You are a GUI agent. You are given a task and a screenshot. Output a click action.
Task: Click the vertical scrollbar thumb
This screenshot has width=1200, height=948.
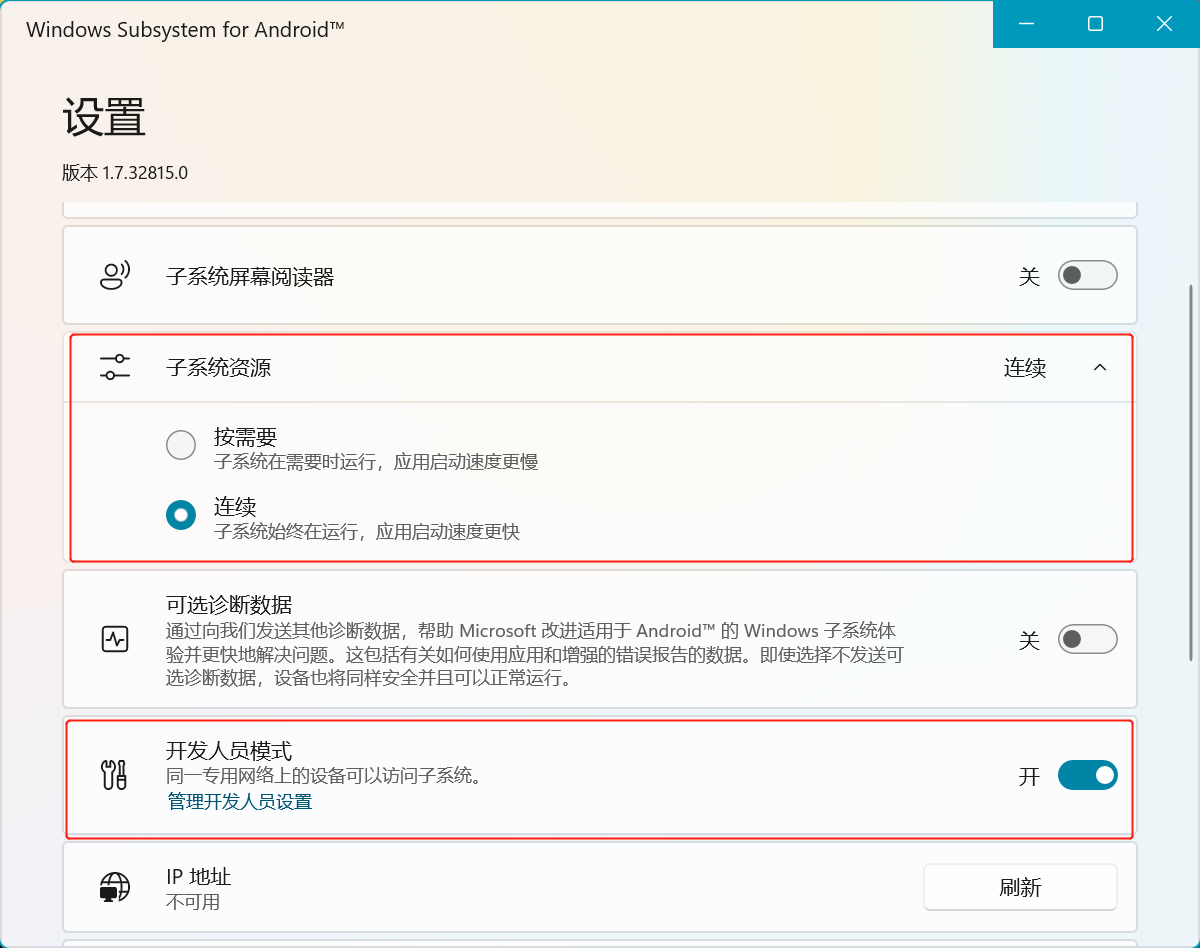pyautogui.click(x=1190, y=472)
